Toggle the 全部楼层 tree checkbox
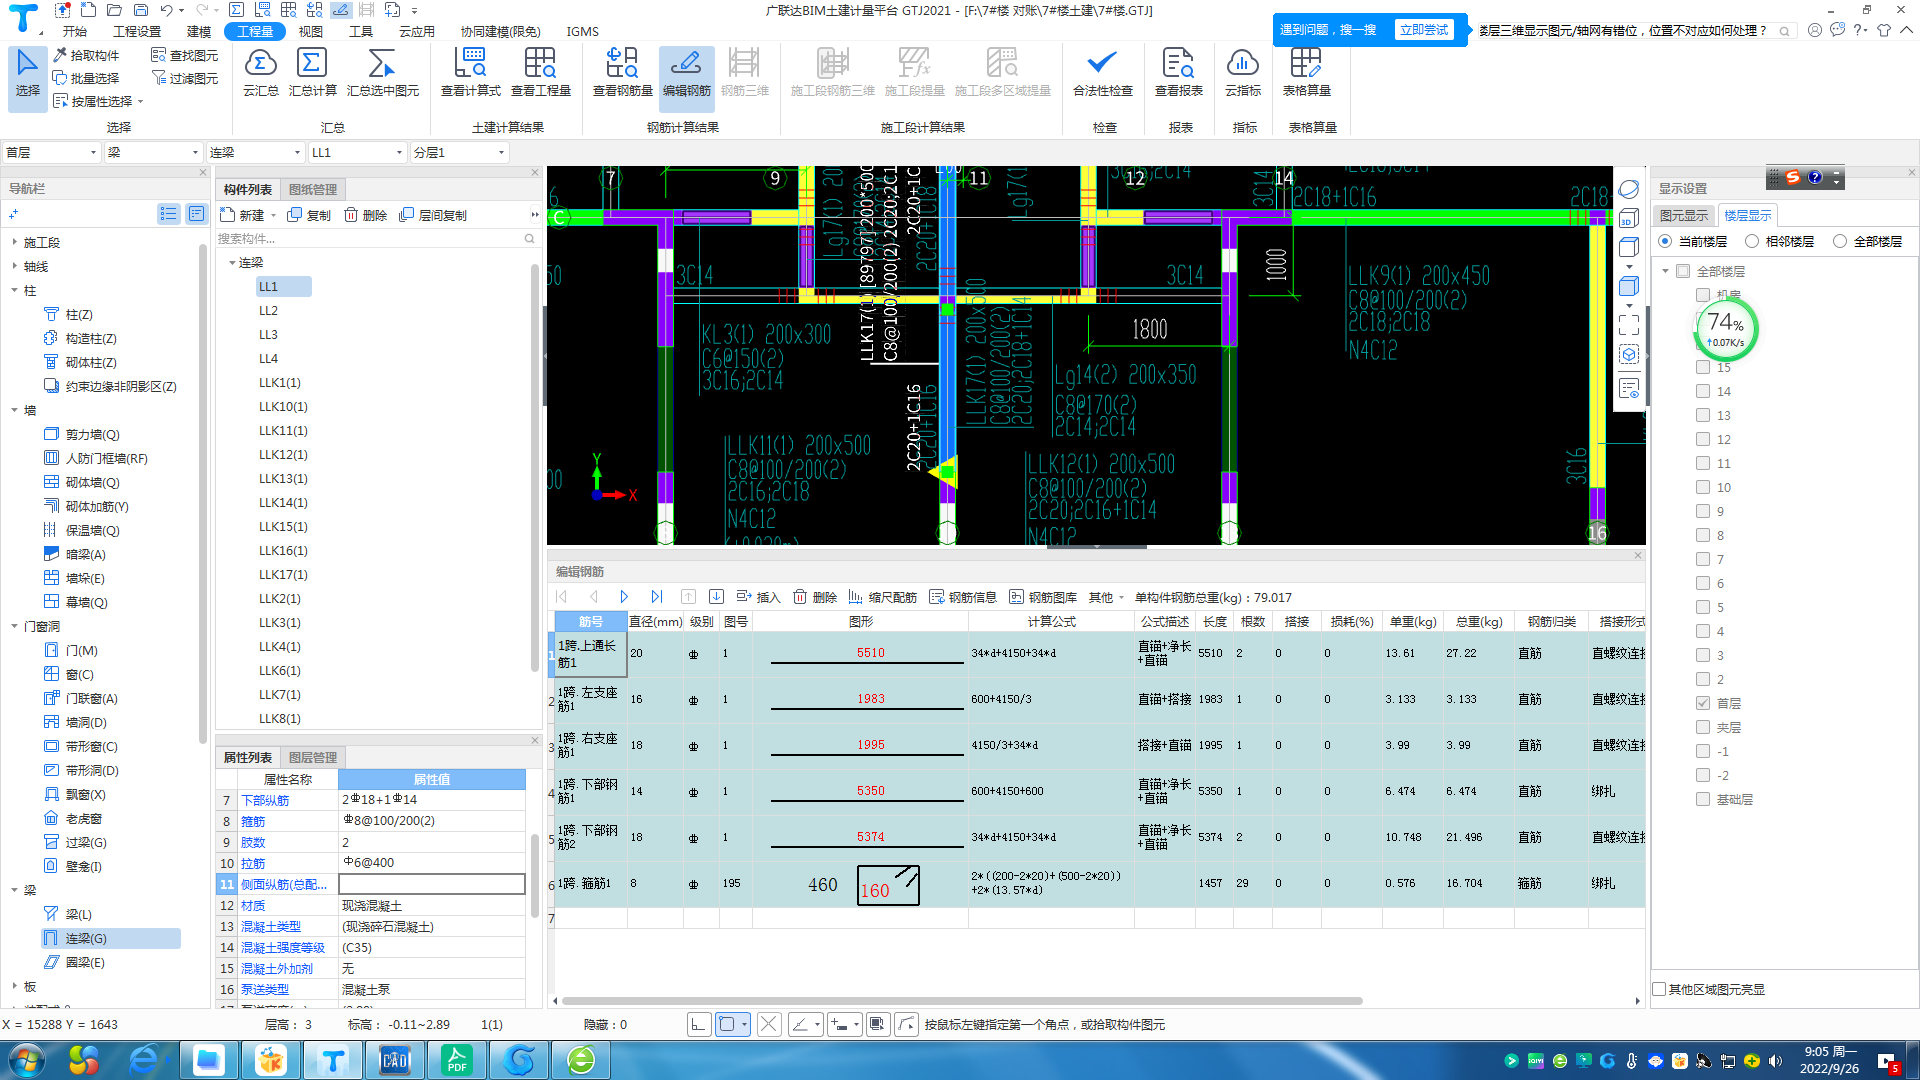 click(1683, 271)
